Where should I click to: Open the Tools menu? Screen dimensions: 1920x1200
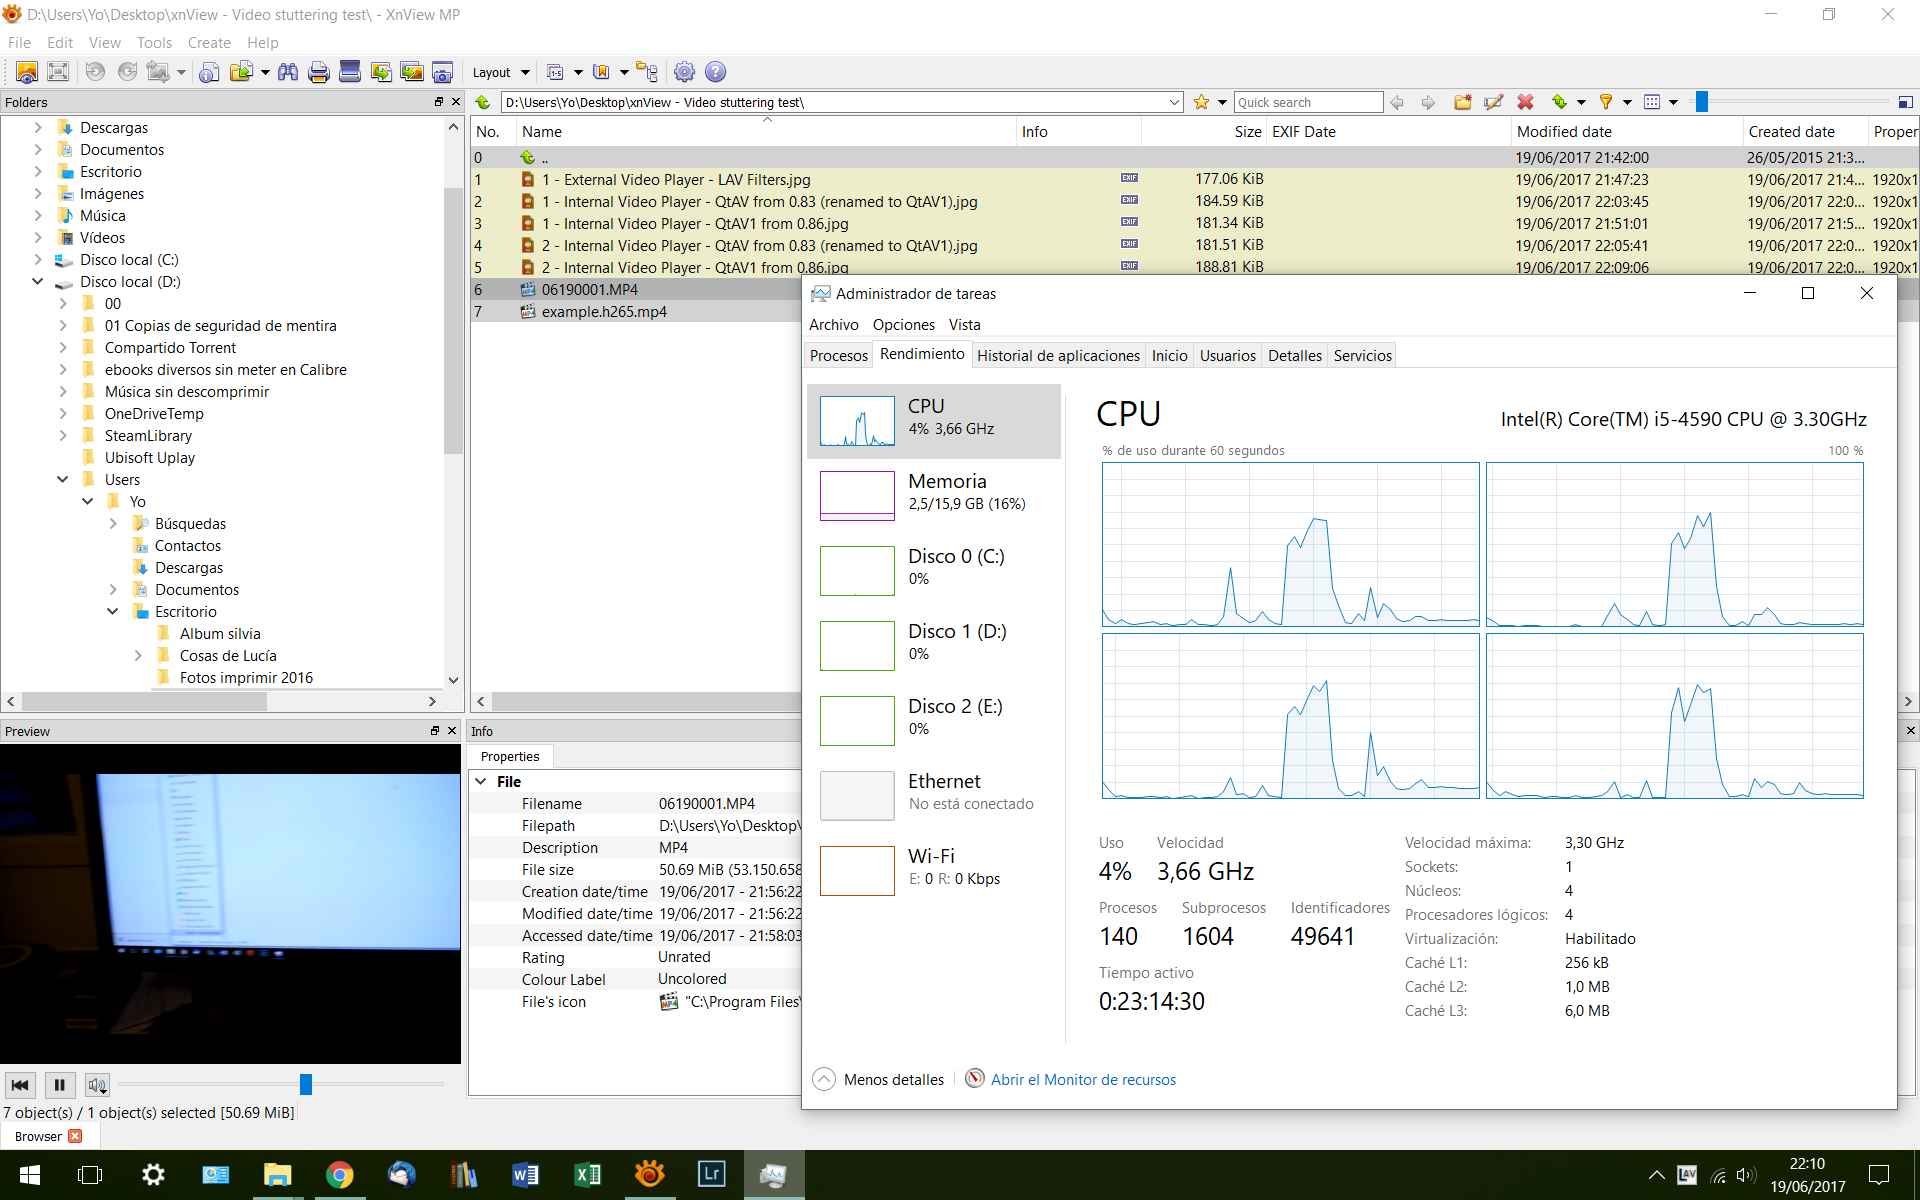(x=154, y=43)
